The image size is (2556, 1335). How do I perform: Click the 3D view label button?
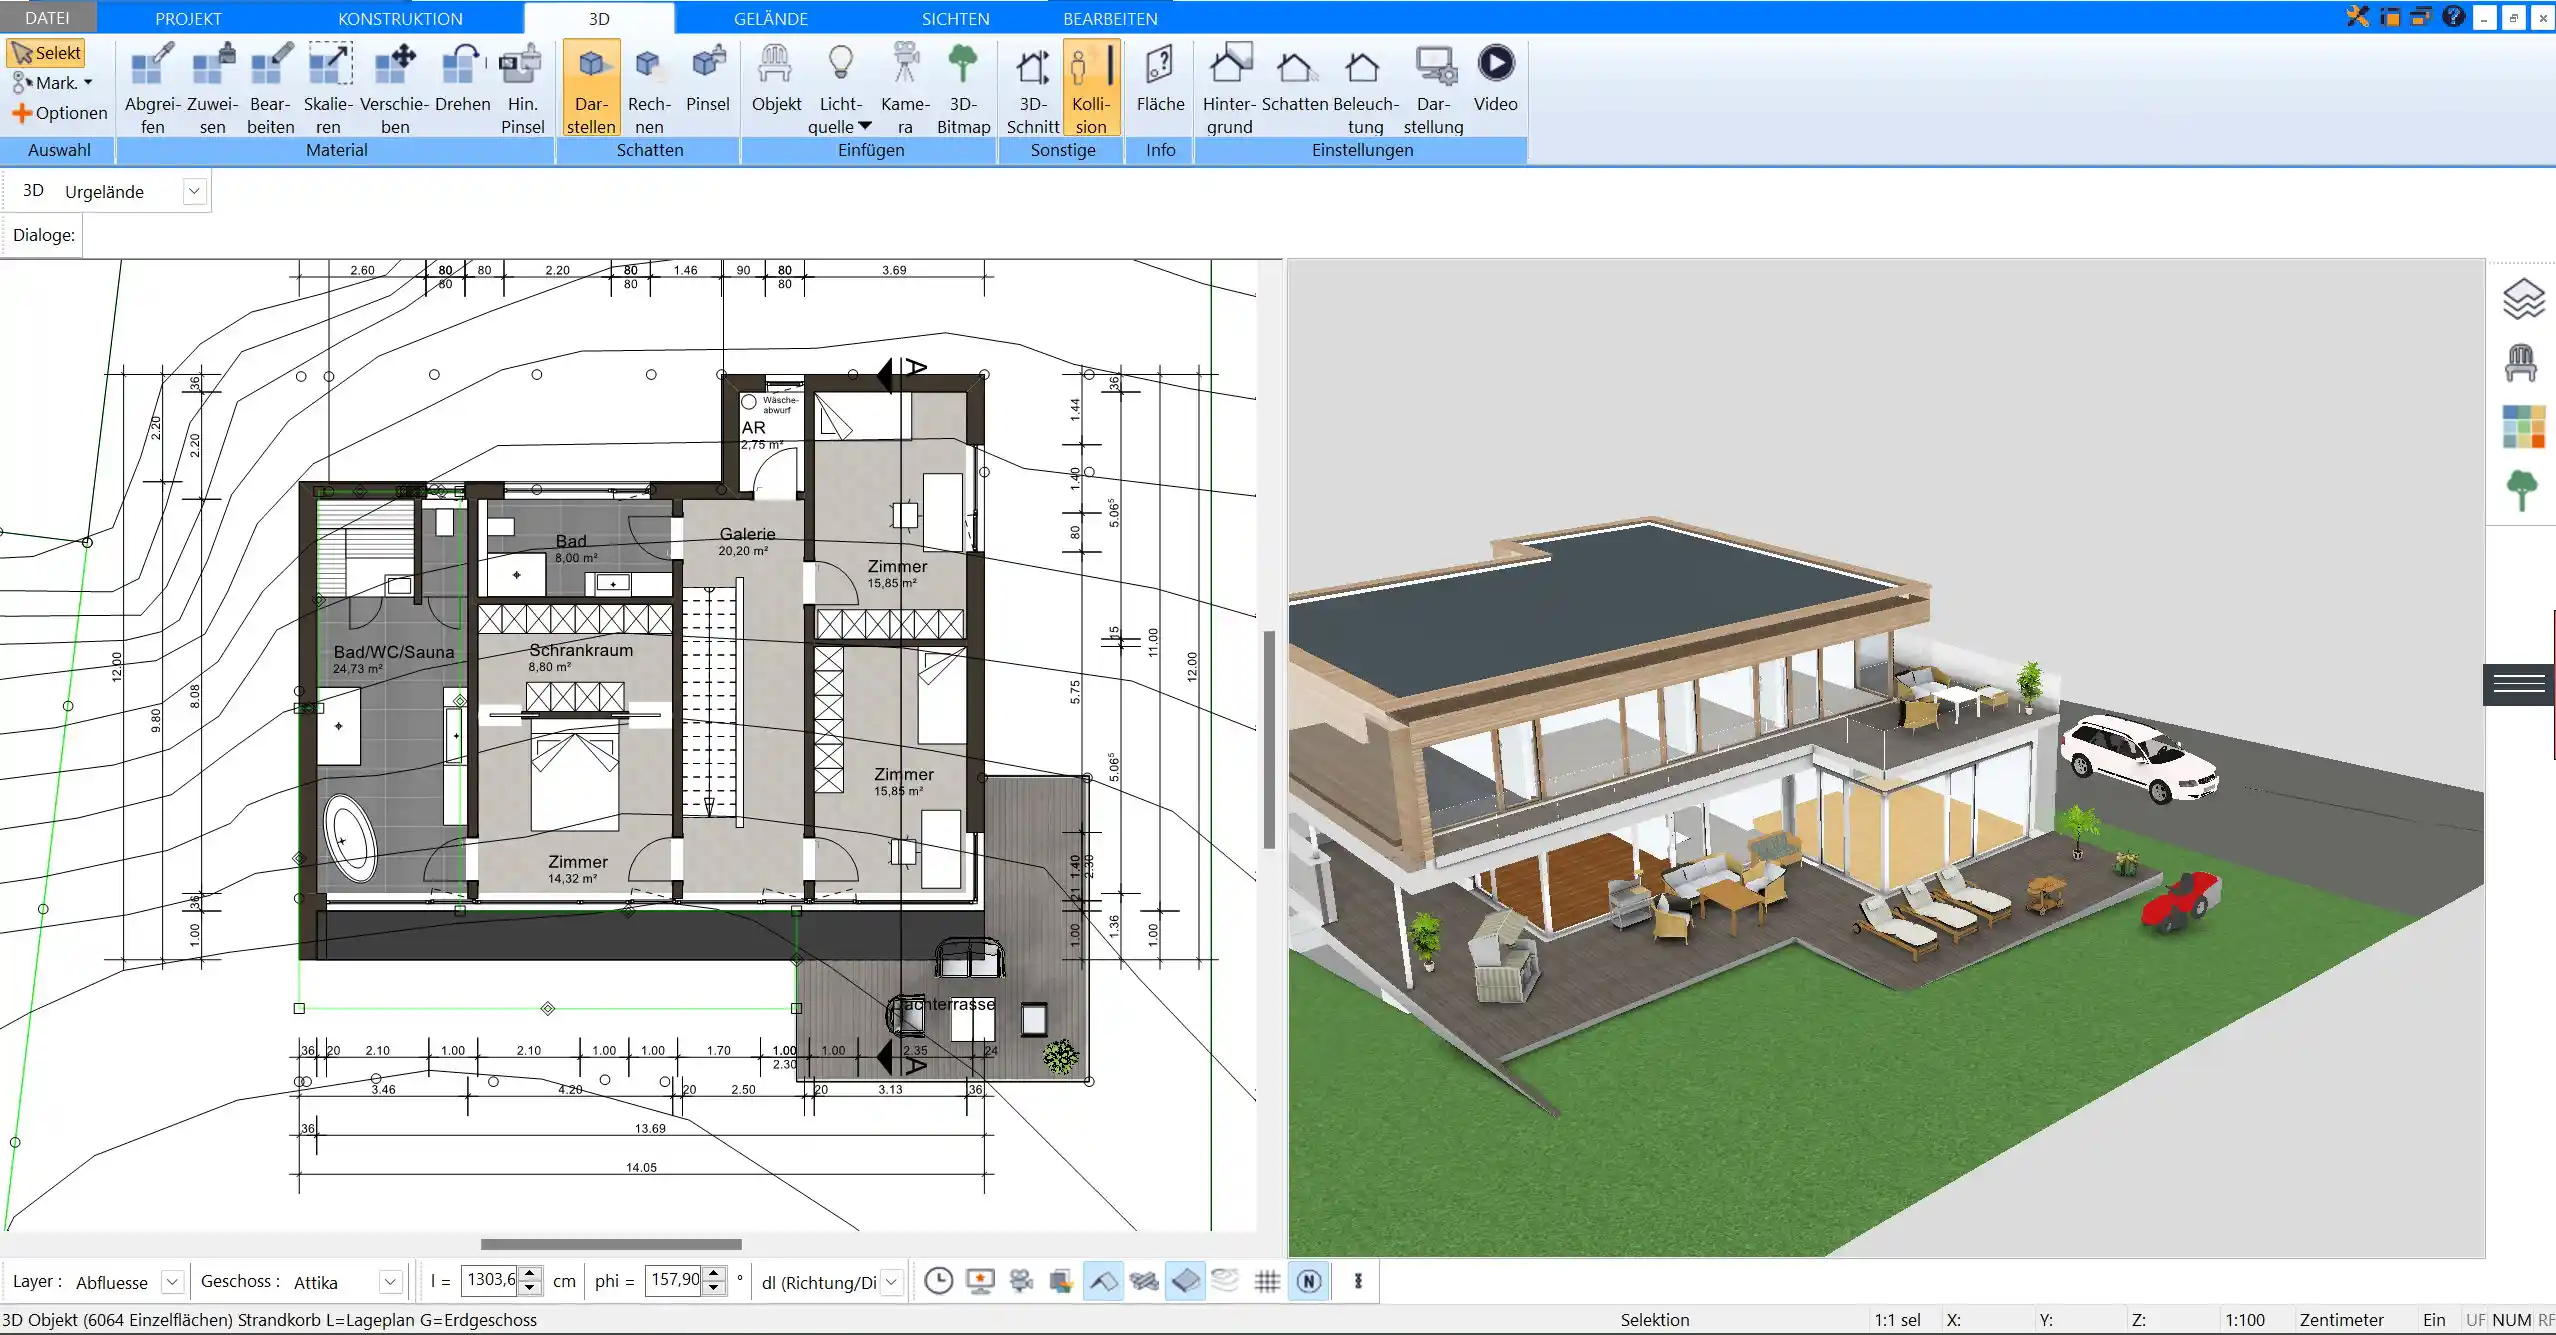[x=33, y=190]
